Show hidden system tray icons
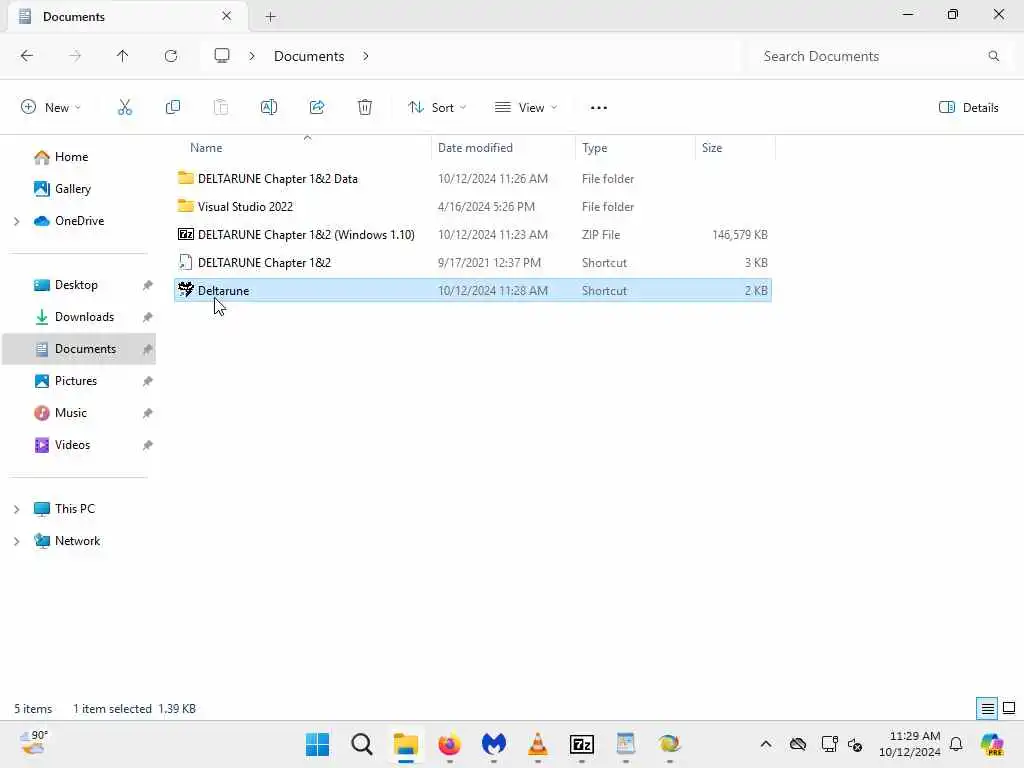The image size is (1024, 768). tap(766, 744)
